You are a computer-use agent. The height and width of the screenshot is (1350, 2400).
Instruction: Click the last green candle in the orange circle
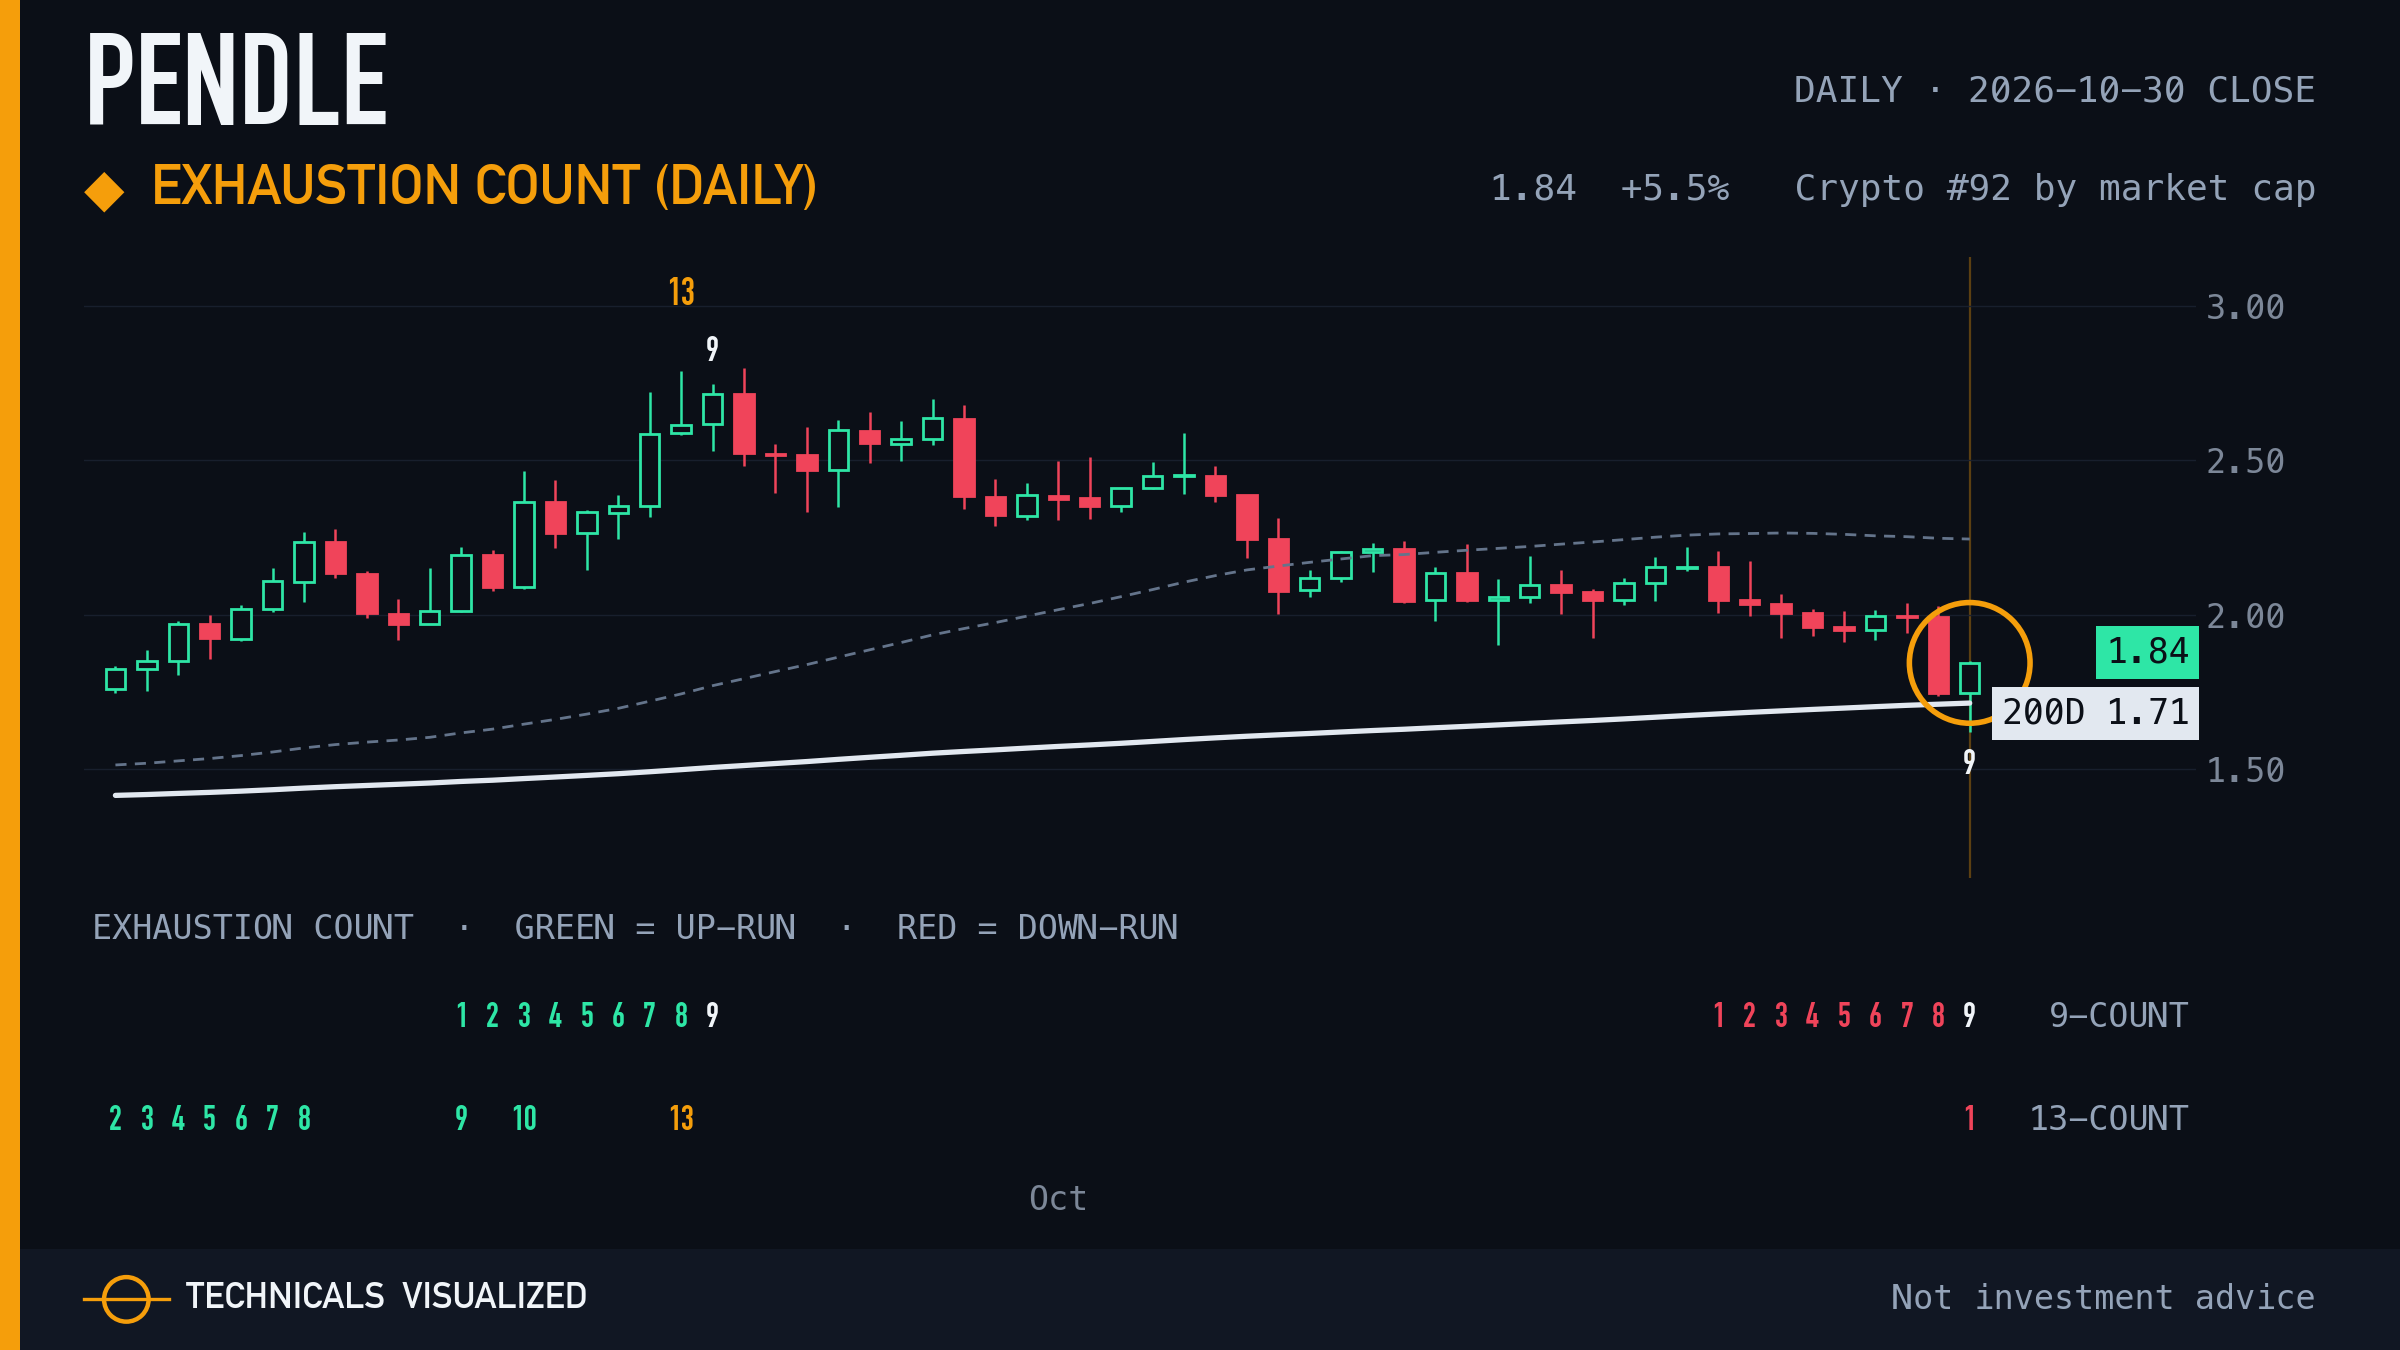pyautogui.click(x=1970, y=678)
